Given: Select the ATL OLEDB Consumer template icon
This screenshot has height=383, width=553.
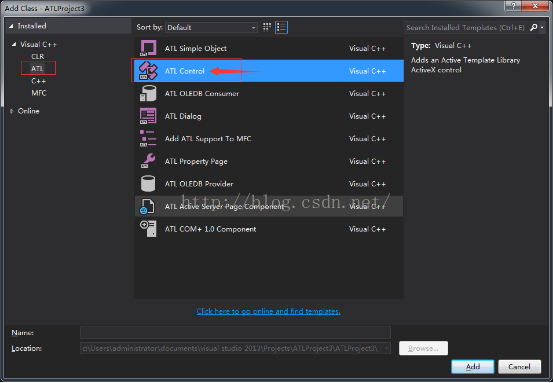Looking at the screenshot, I should tap(148, 93).
